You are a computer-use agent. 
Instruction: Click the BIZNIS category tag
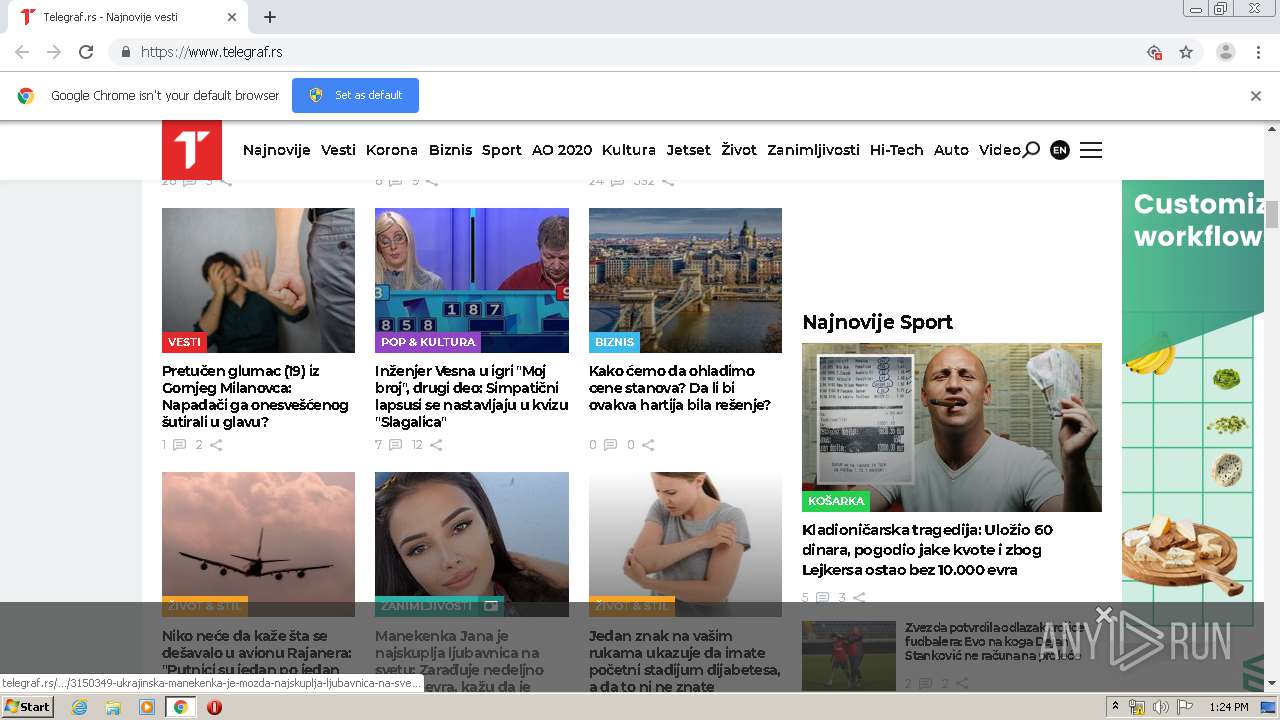pos(614,342)
